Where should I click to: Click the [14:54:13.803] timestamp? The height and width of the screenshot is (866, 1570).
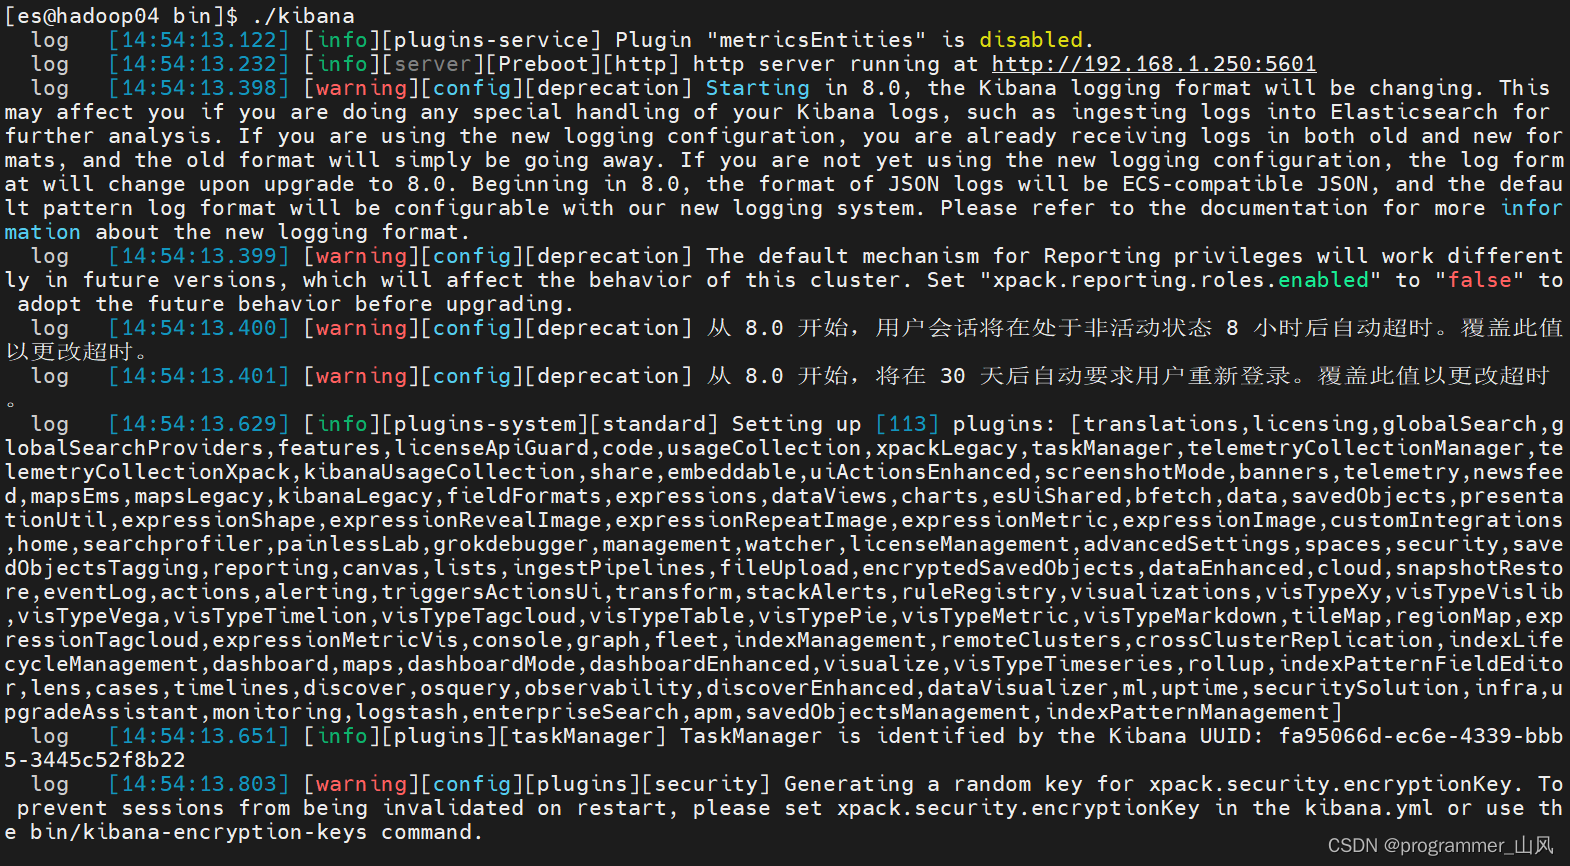[199, 784]
